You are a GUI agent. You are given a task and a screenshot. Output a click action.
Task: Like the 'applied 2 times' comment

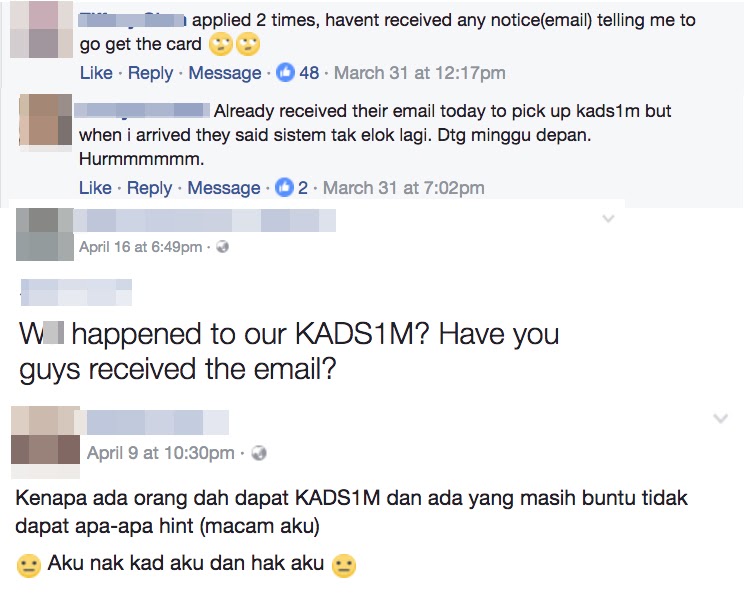(96, 73)
